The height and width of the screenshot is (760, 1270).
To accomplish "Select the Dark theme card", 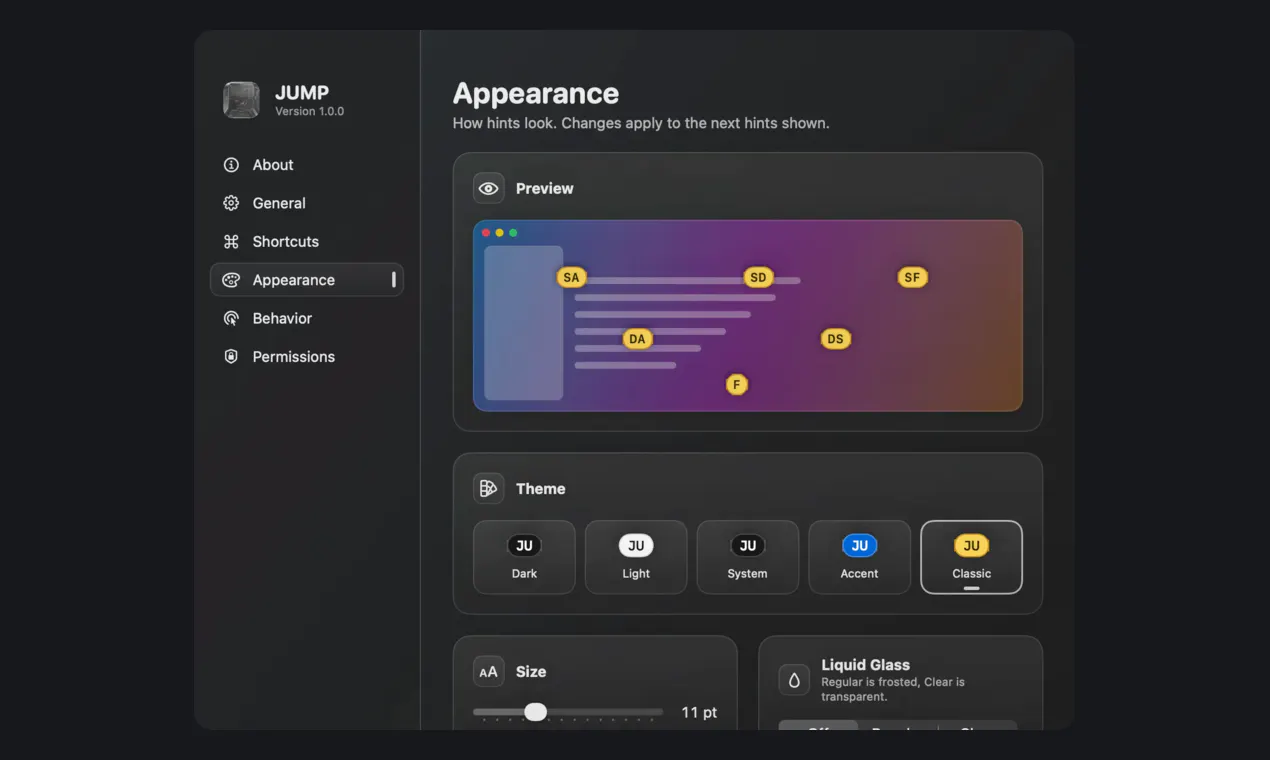I will pos(524,557).
